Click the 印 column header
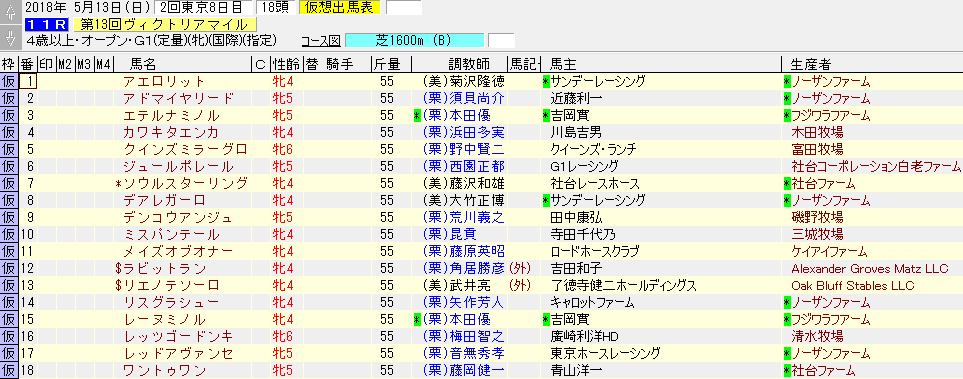963x379 pixels. click(46, 64)
